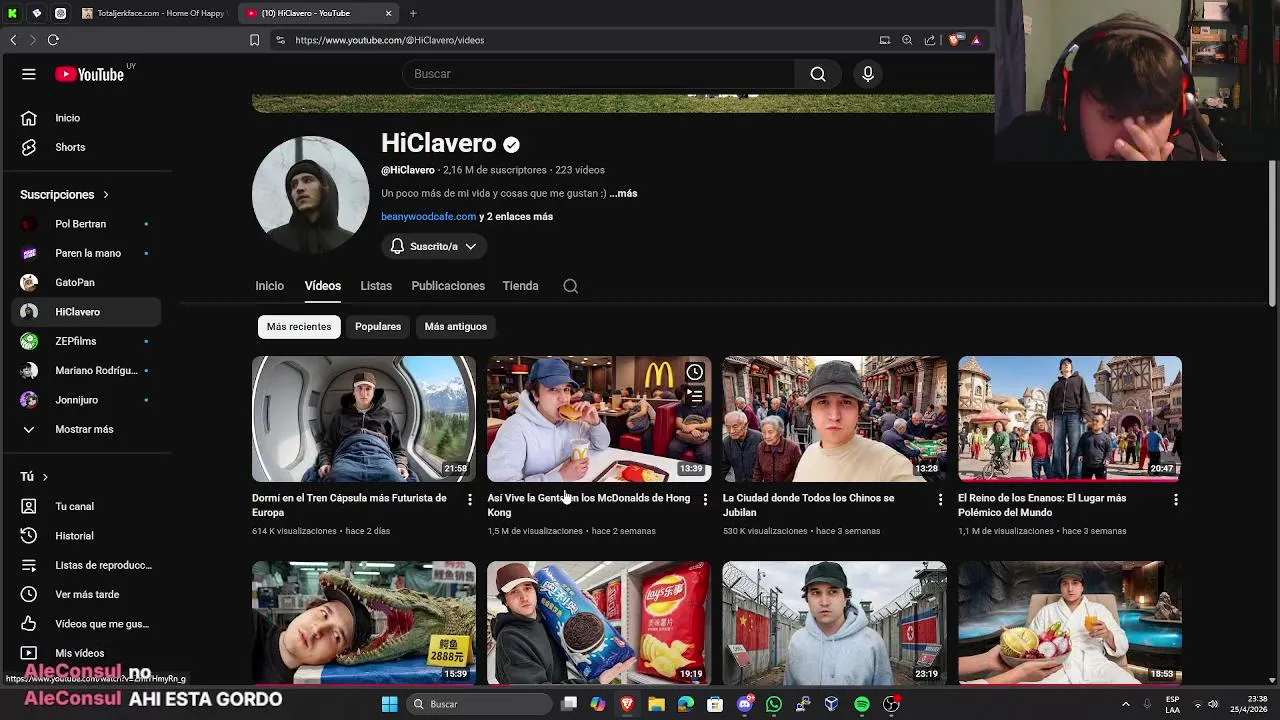Open options menu for Chinos se Jubilan video

point(940,499)
